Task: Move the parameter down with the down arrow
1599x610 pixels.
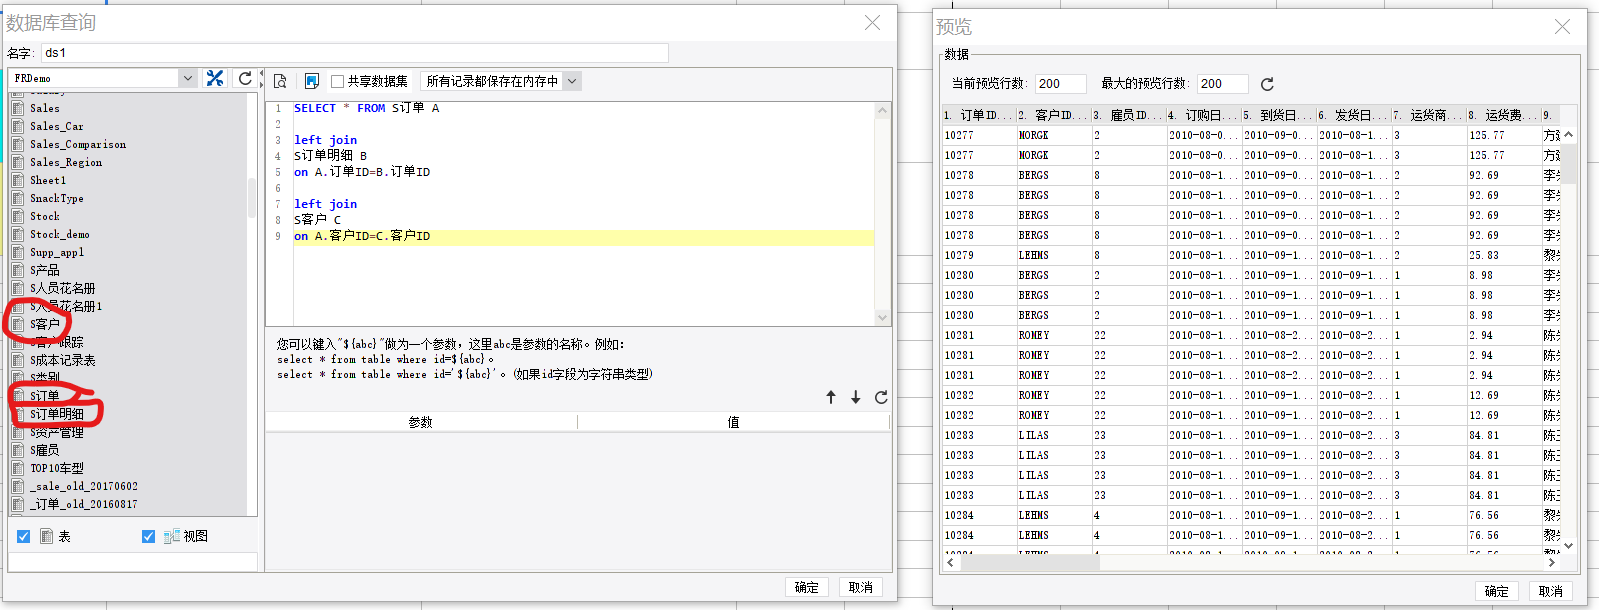Action: [x=856, y=397]
